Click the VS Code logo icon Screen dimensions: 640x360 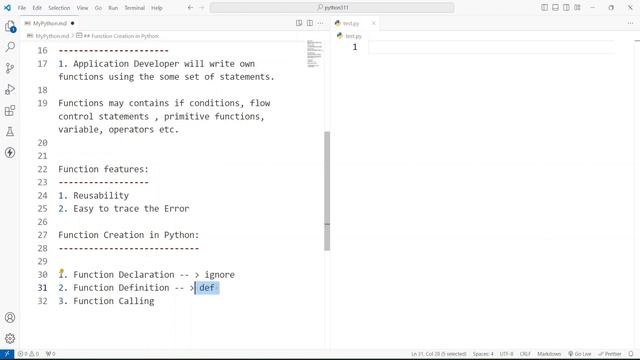coord(7,7)
